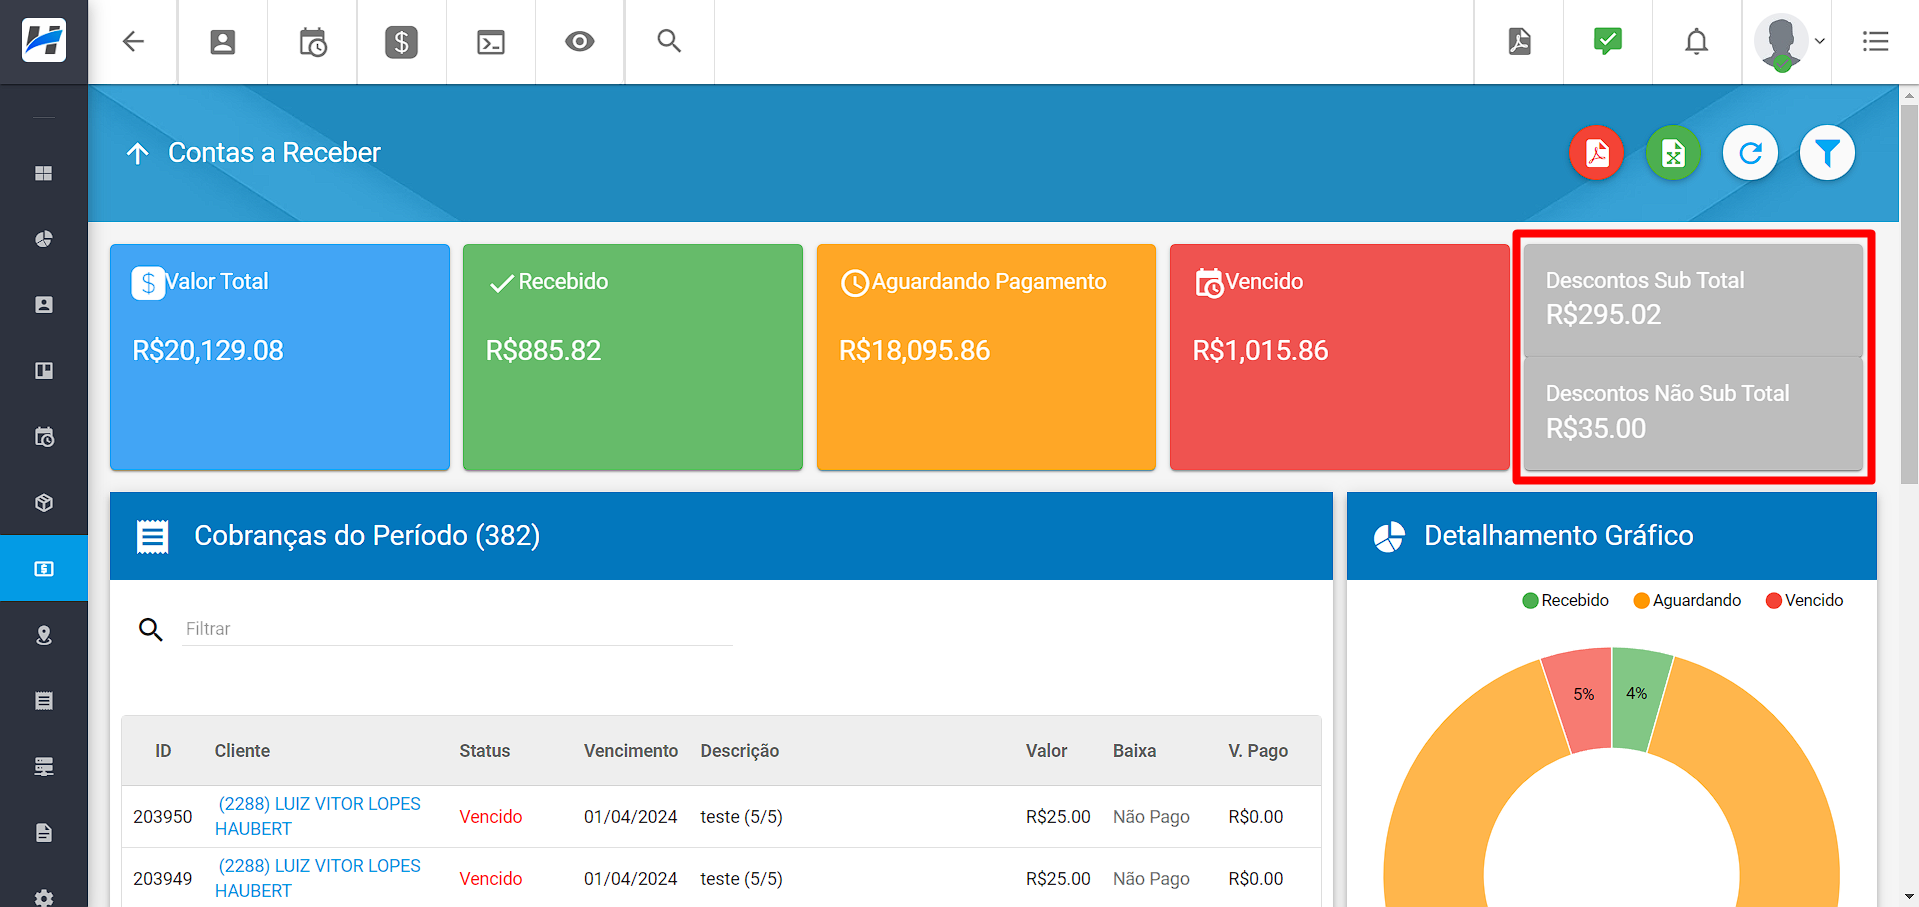
Task: Sort by the Status column header
Action: click(485, 751)
